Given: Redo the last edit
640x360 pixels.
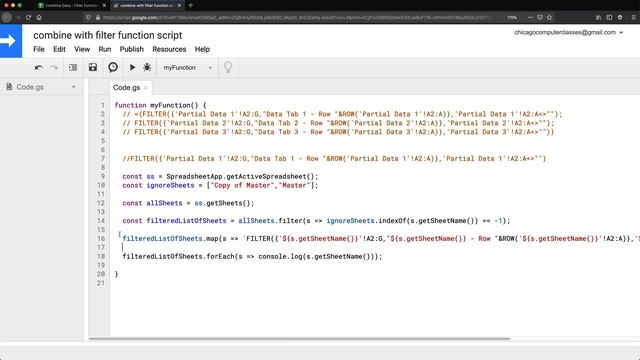Looking at the screenshot, I should [x=54, y=68].
